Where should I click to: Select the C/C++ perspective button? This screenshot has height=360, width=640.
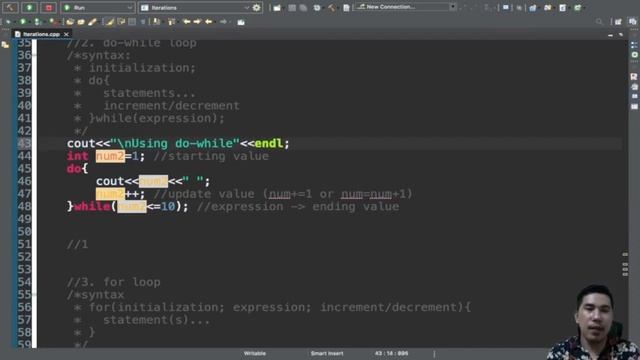click(x=633, y=22)
